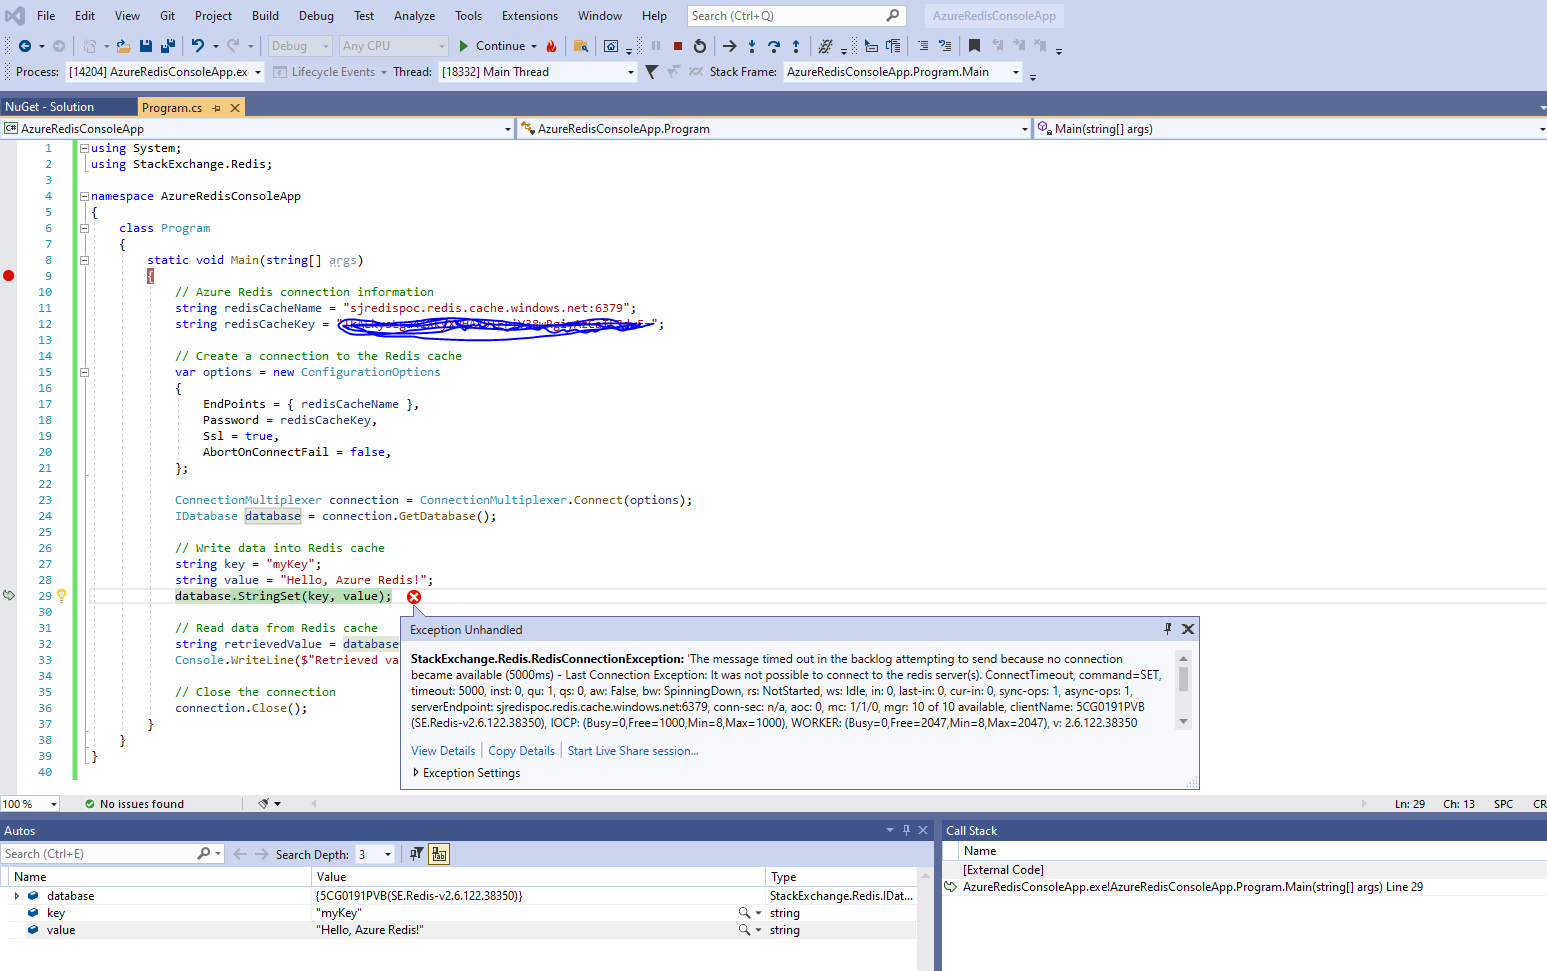Stop debugging with the red square icon
This screenshot has width=1547, height=971.
pos(678,46)
